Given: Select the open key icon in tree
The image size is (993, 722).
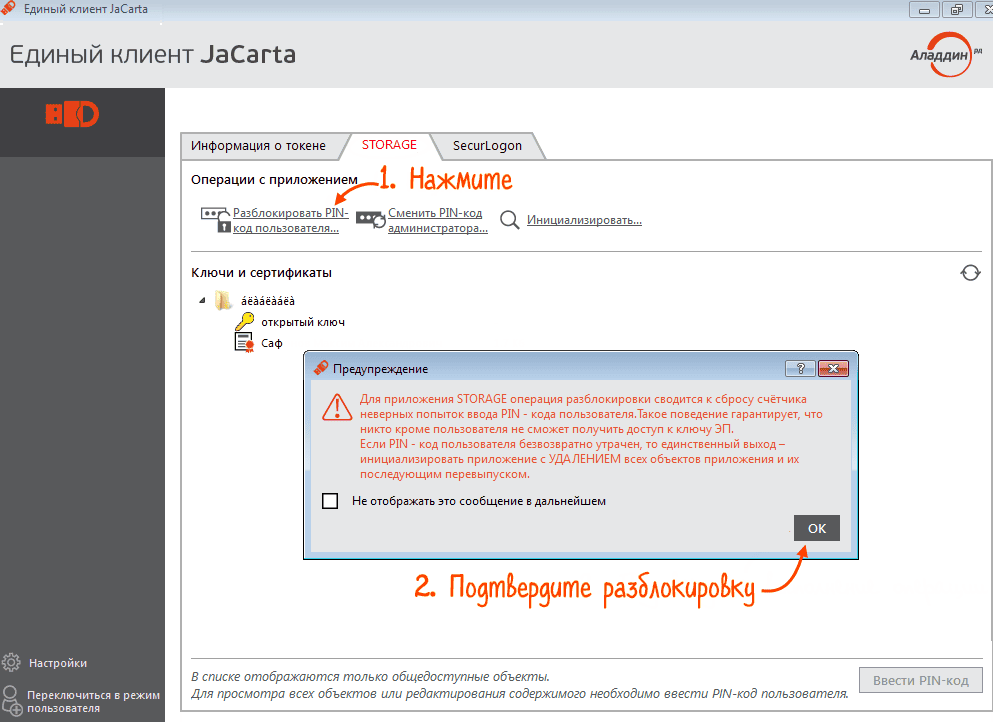Looking at the screenshot, I should (x=244, y=322).
